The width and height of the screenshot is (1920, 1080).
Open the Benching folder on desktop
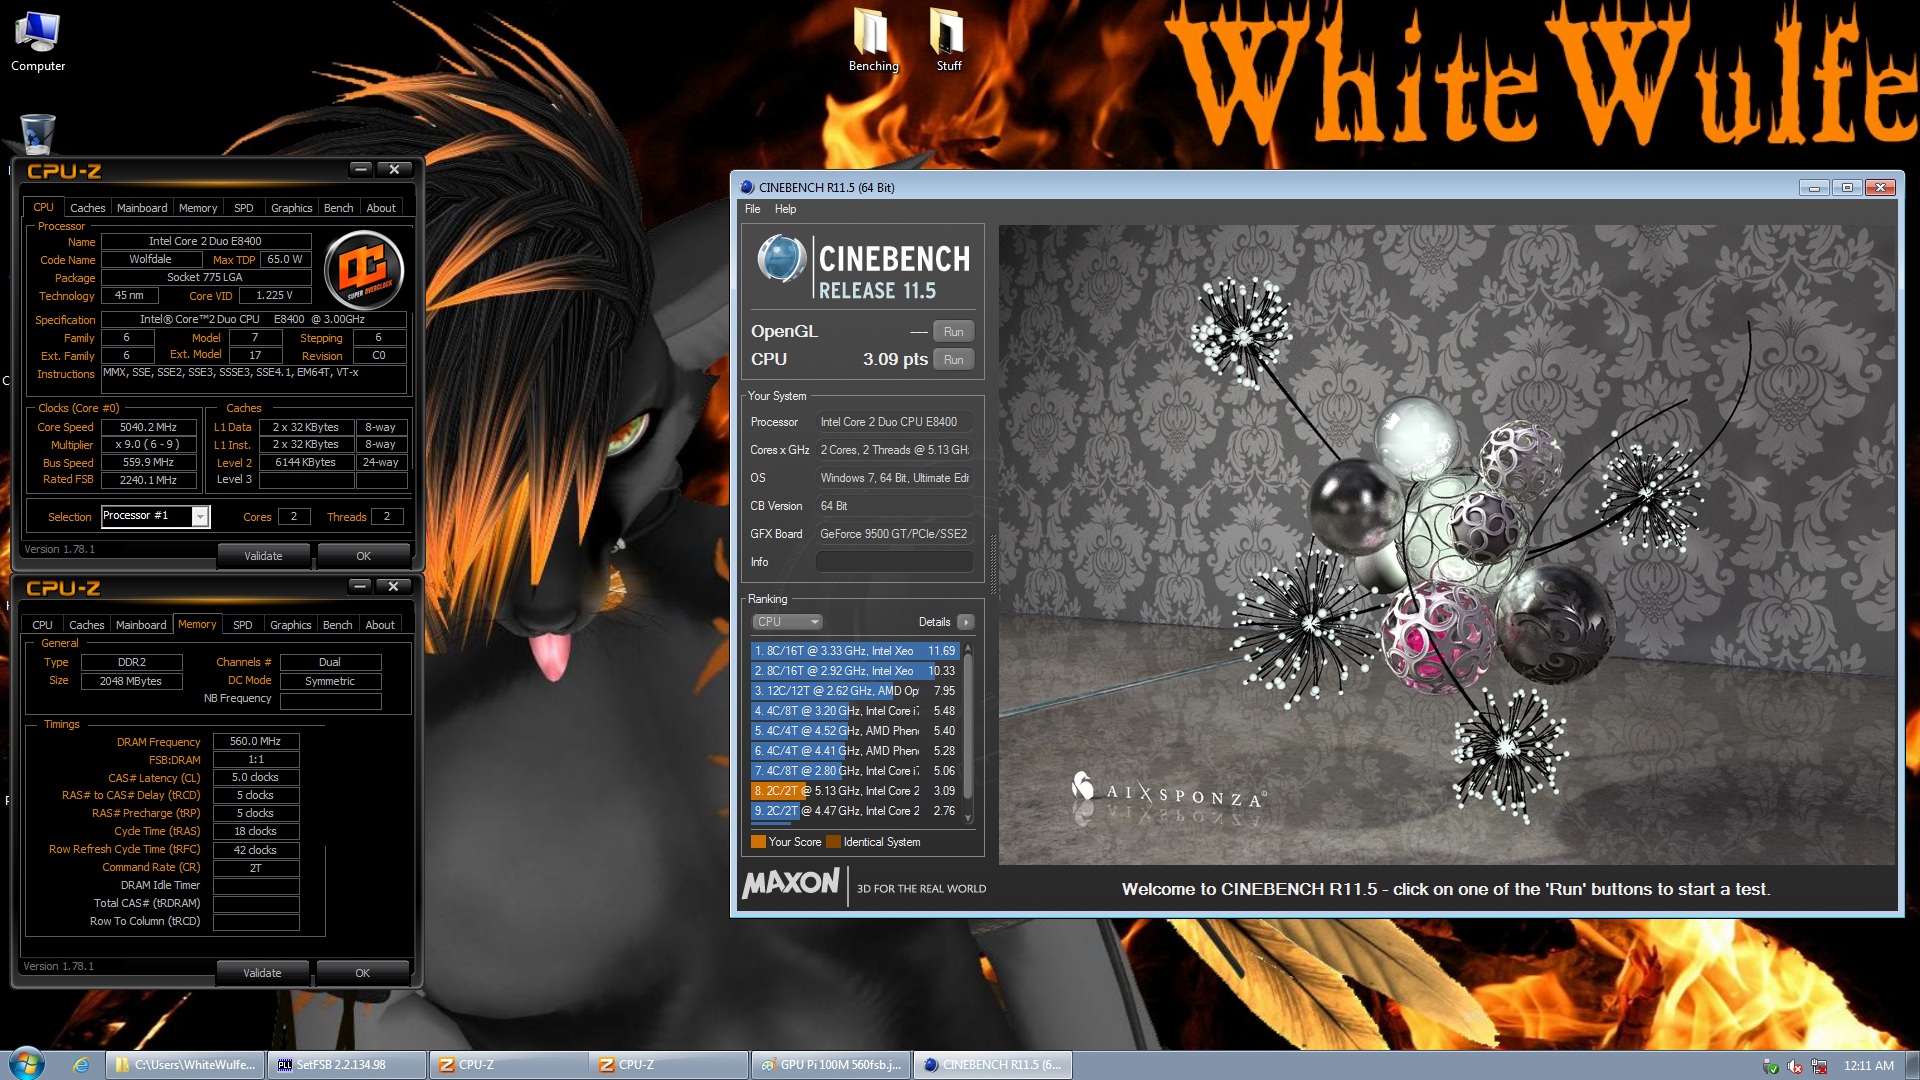click(x=873, y=40)
